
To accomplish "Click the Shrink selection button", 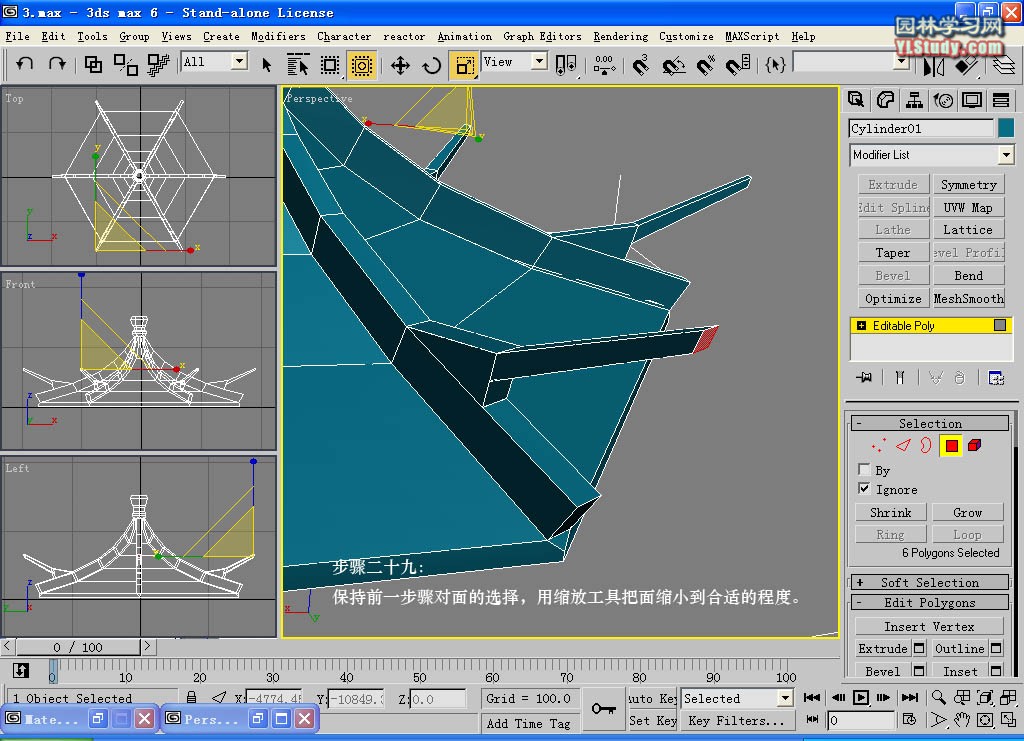I will [891, 512].
